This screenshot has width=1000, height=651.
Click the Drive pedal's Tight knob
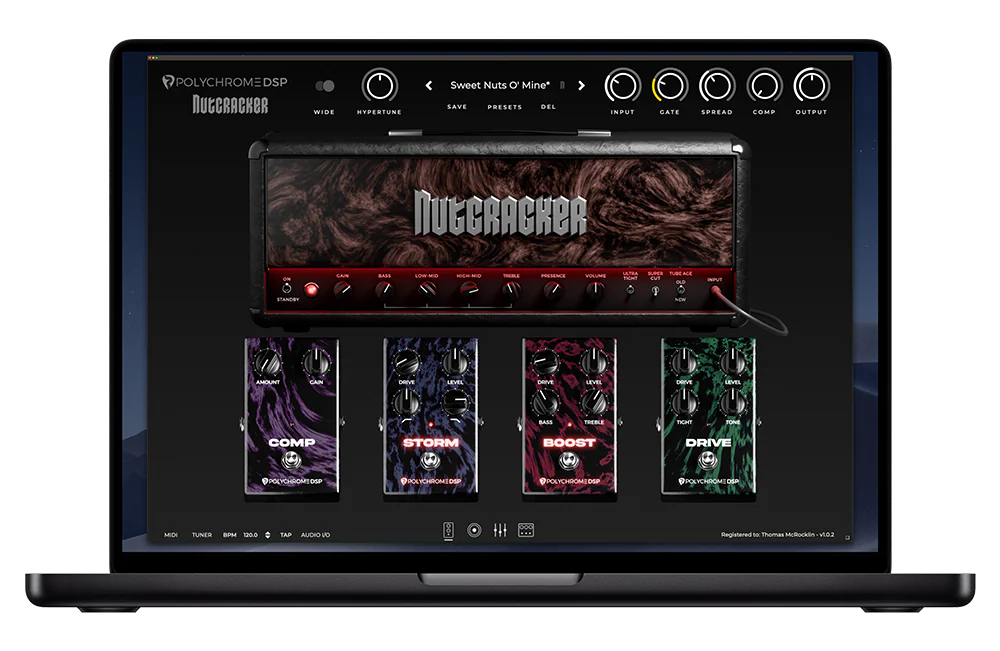coord(684,403)
